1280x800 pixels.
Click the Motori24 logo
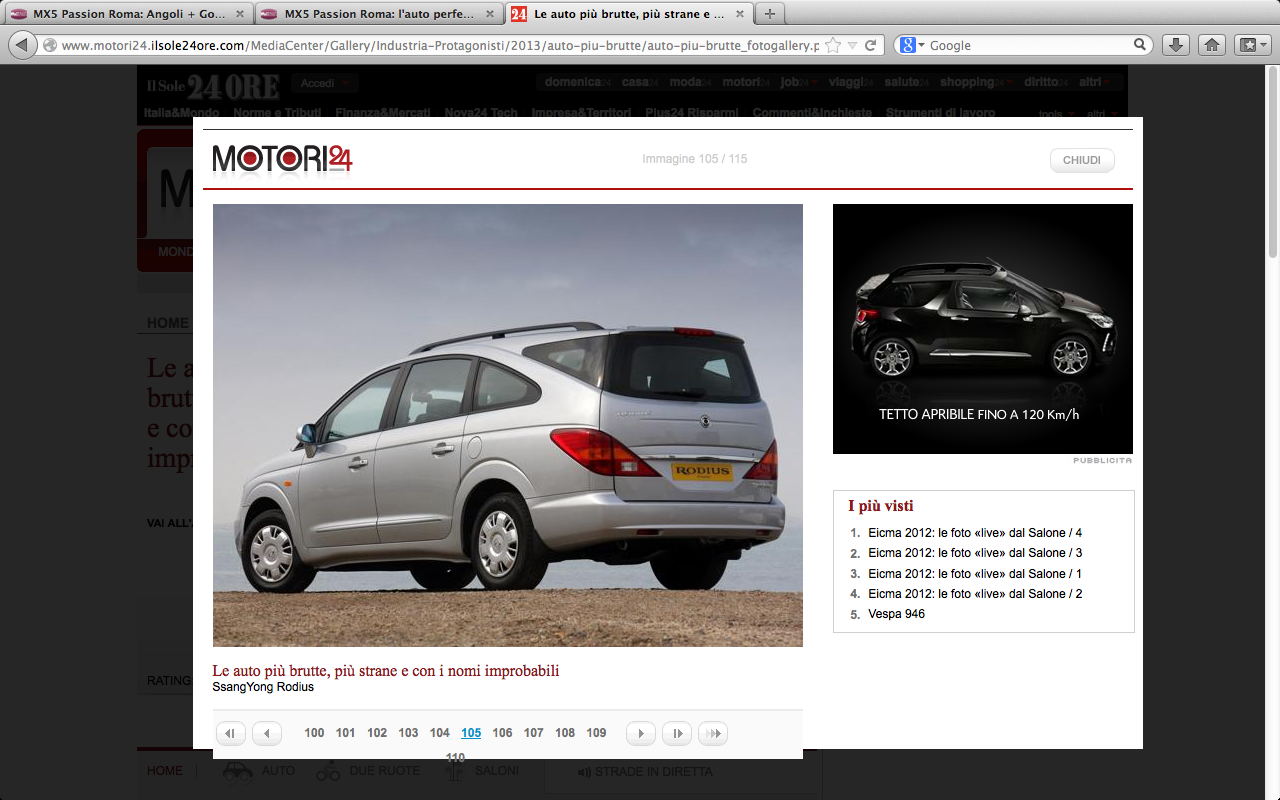(x=282, y=158)
